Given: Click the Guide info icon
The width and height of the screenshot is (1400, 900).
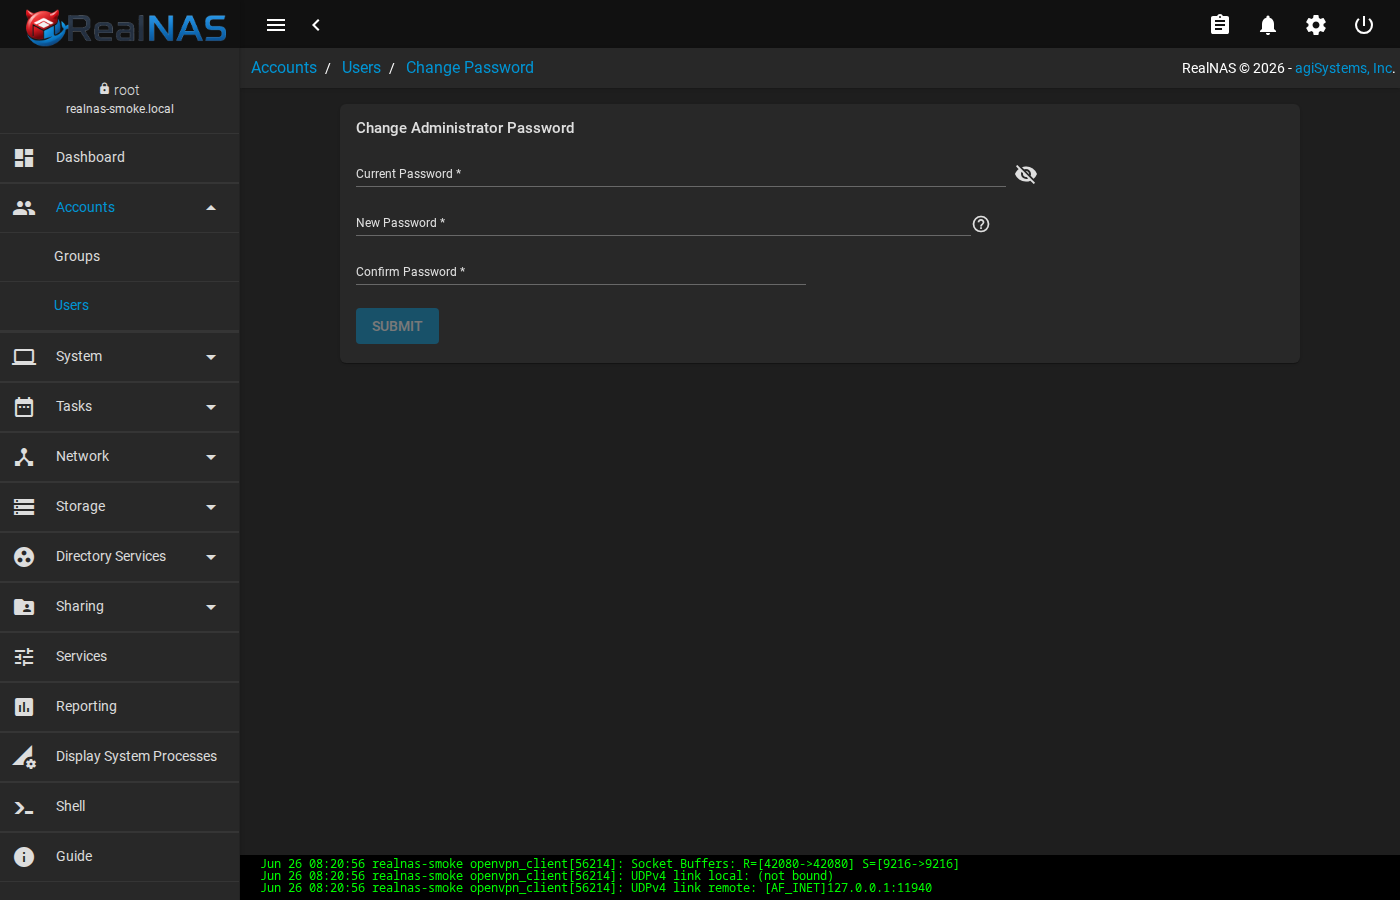Looking at the screenshot, I should (24, 857).
